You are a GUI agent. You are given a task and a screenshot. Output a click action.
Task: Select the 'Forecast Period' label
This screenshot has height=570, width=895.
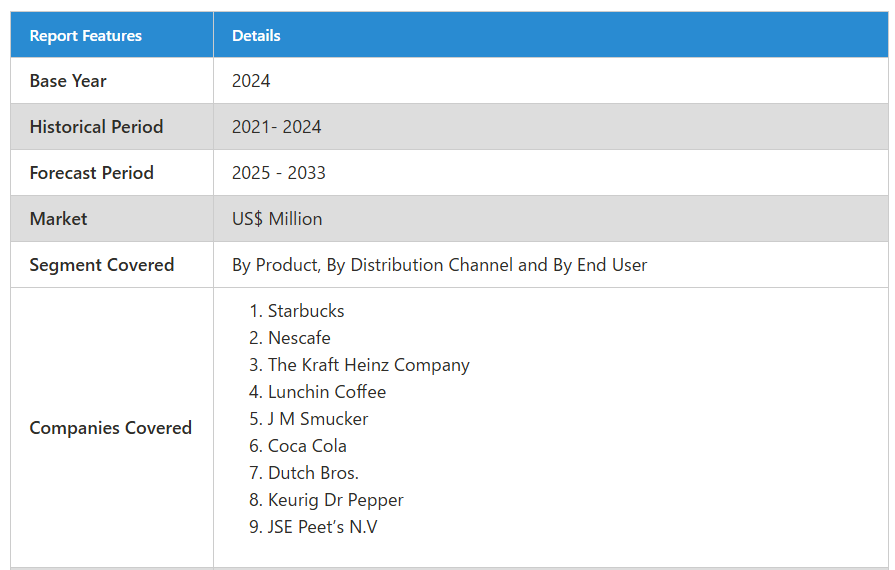92,173
